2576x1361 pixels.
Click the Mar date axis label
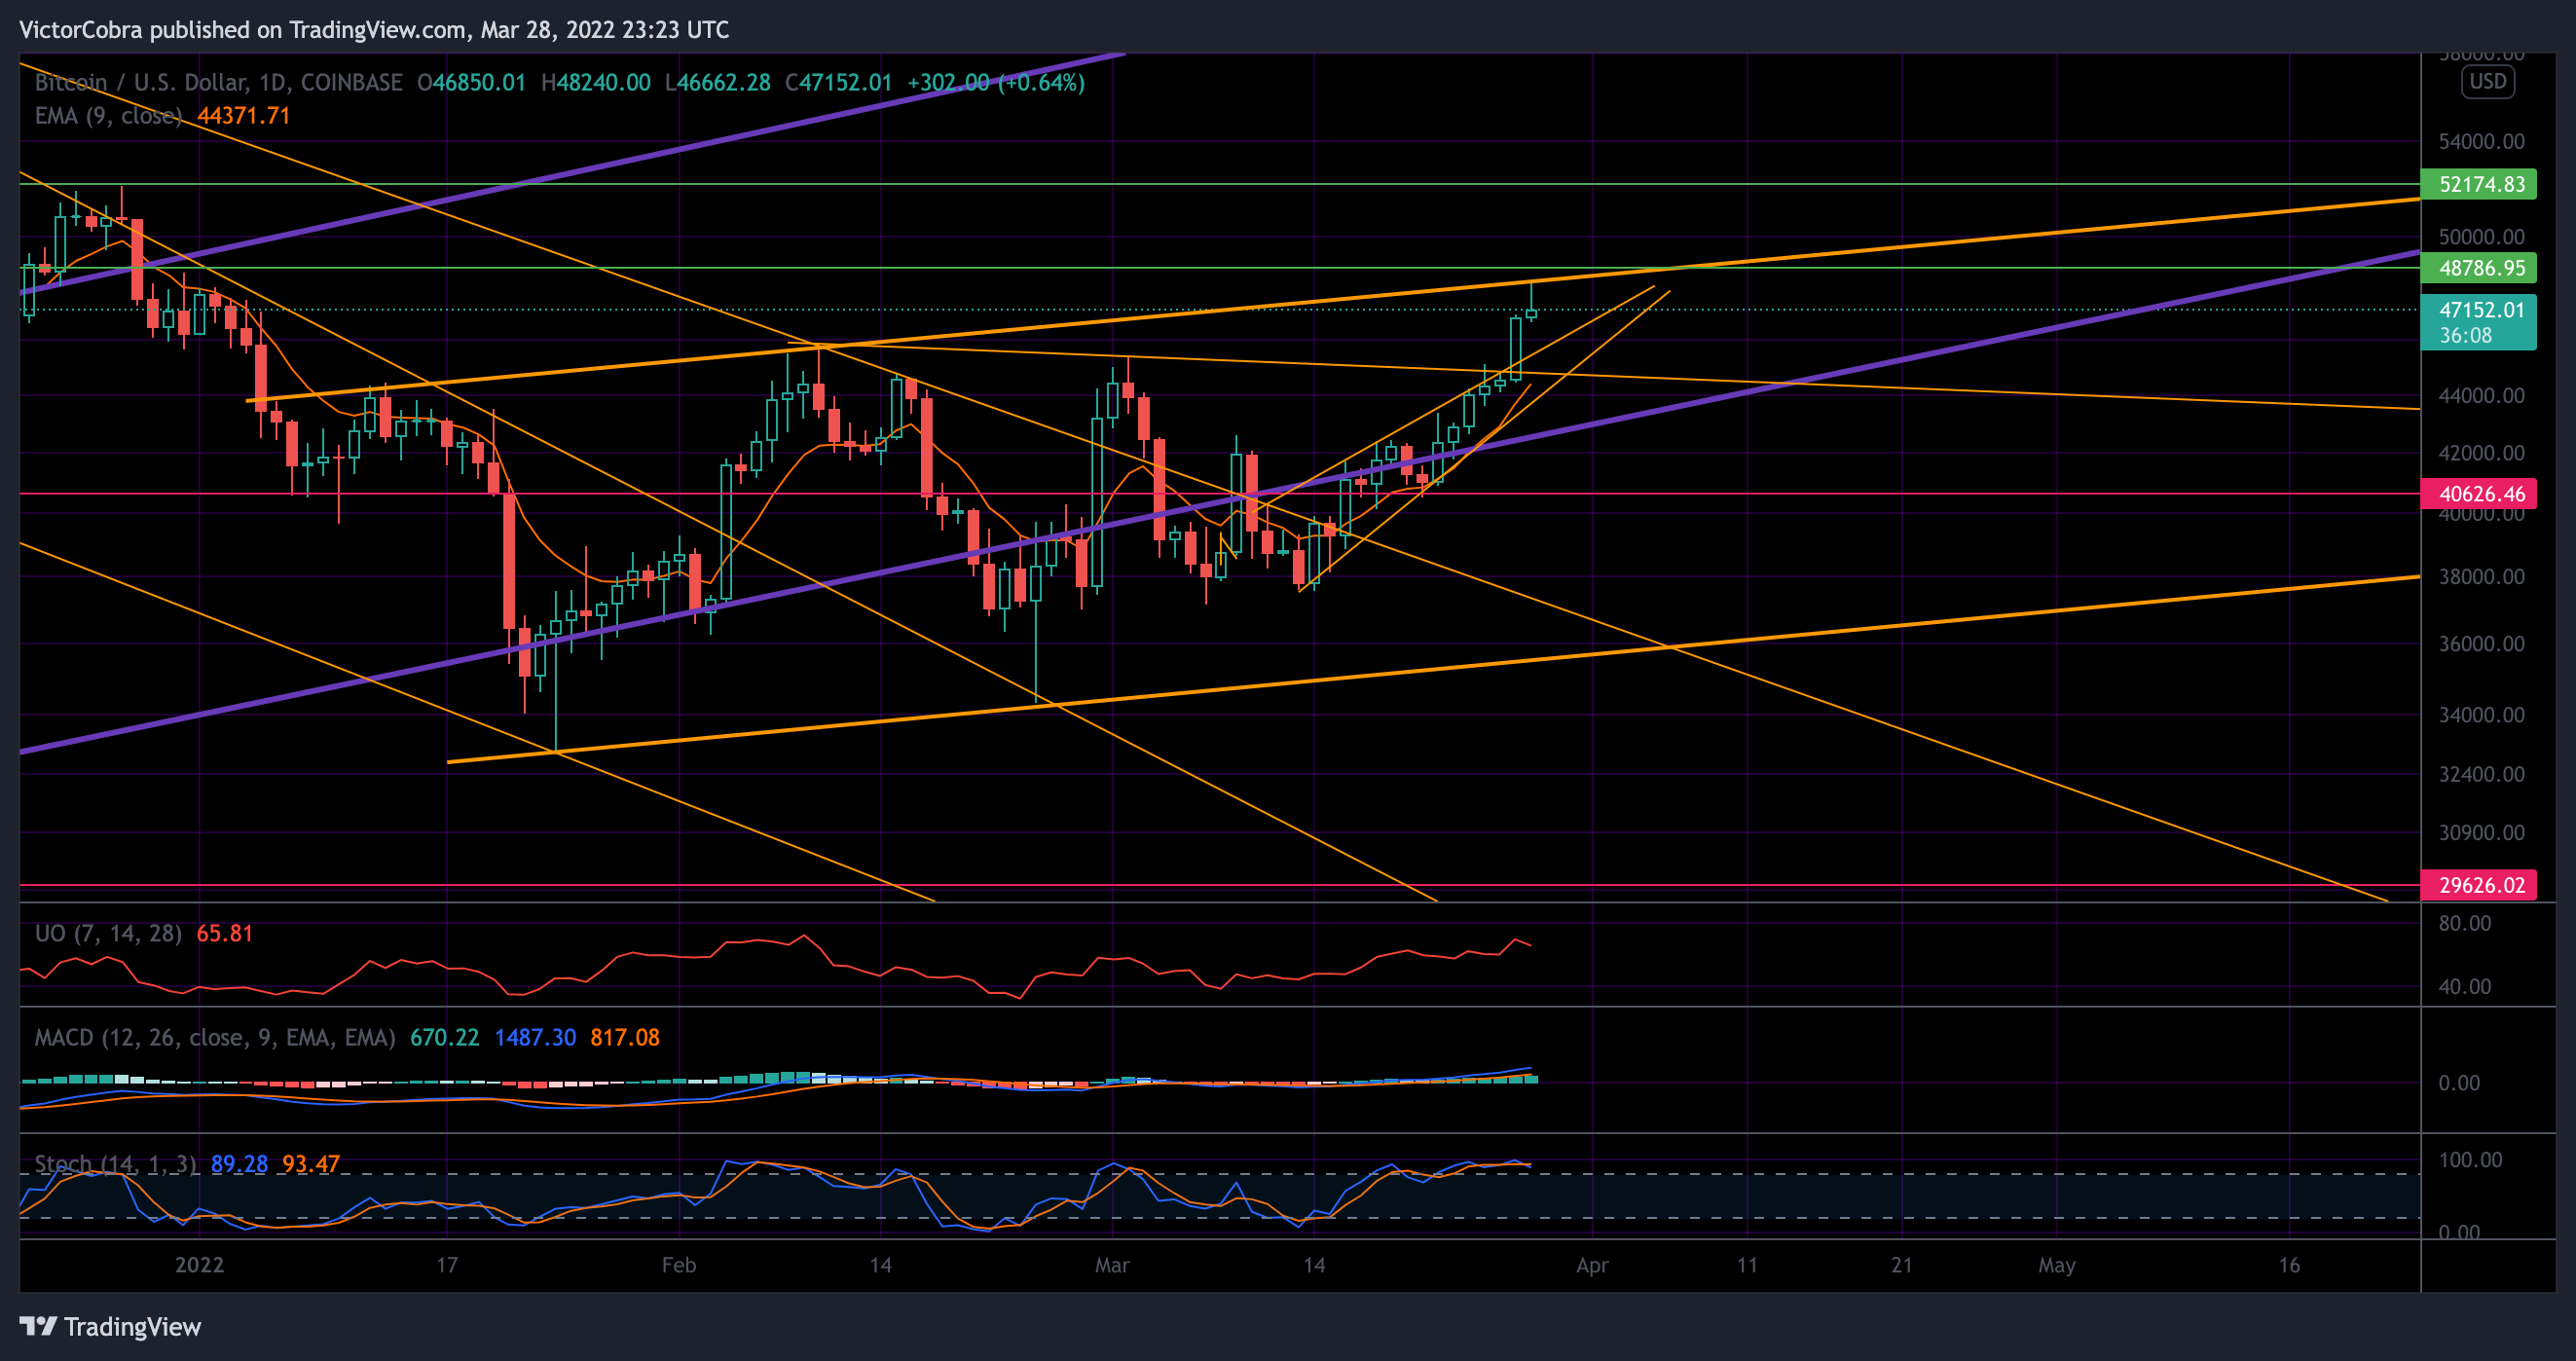coord(1112,1265)
